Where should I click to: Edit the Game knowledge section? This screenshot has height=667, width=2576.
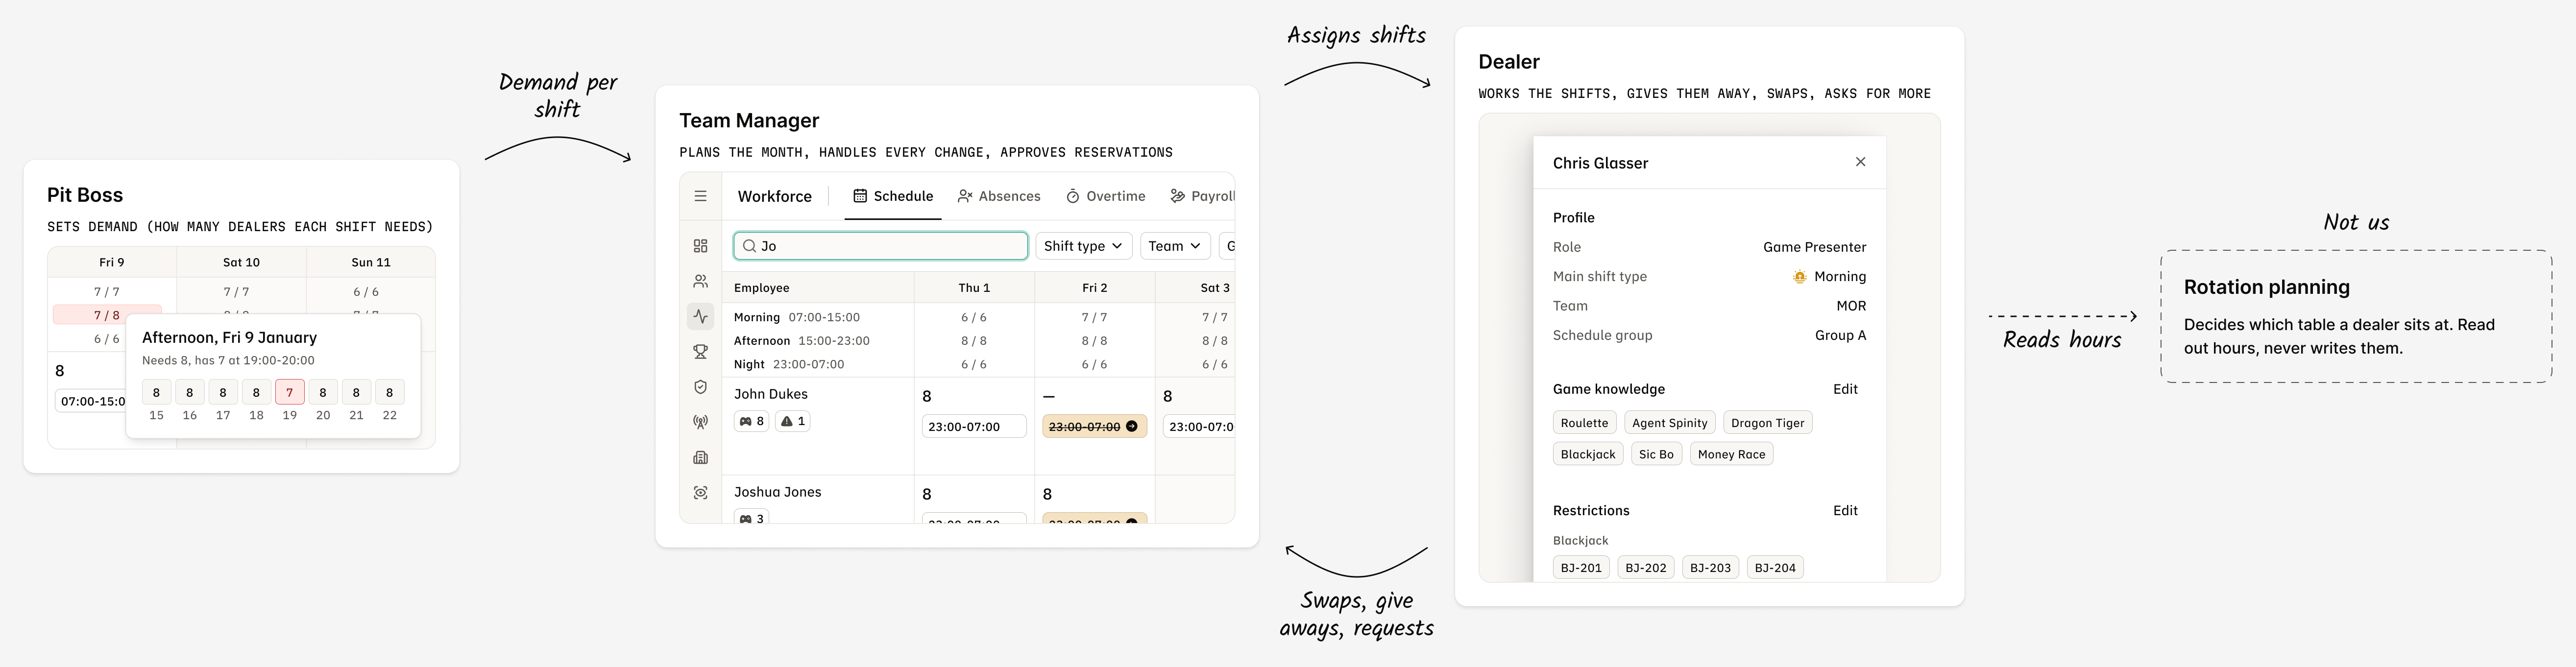[1845, 389]
